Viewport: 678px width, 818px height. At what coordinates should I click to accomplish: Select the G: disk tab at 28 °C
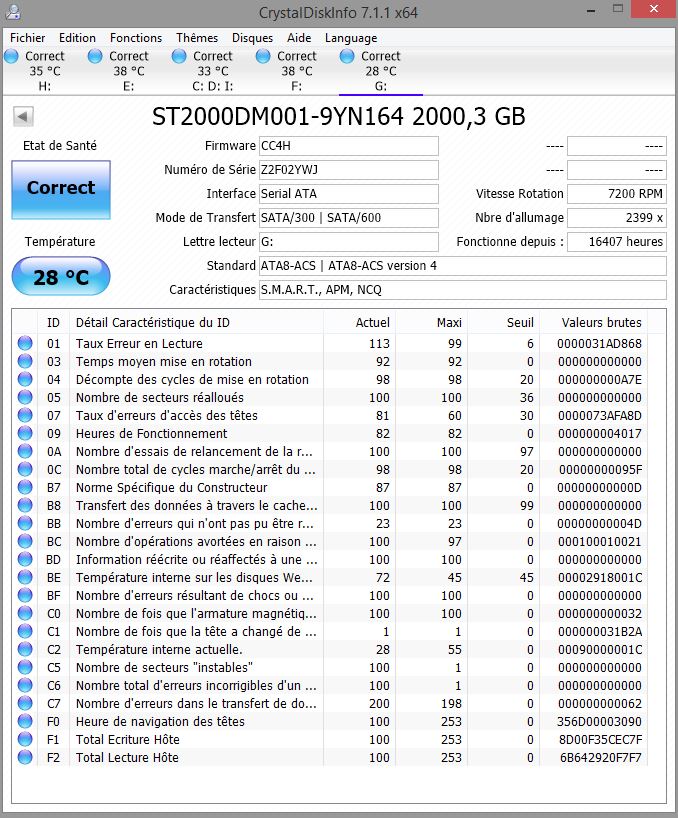[381, 71]
